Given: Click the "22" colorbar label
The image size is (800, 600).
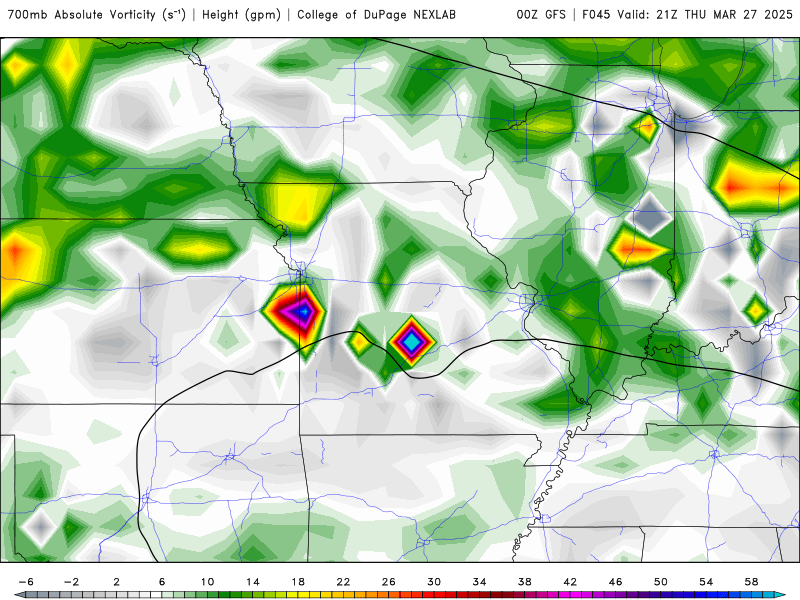Looking at the screenshot, I should tap(343, 582).
